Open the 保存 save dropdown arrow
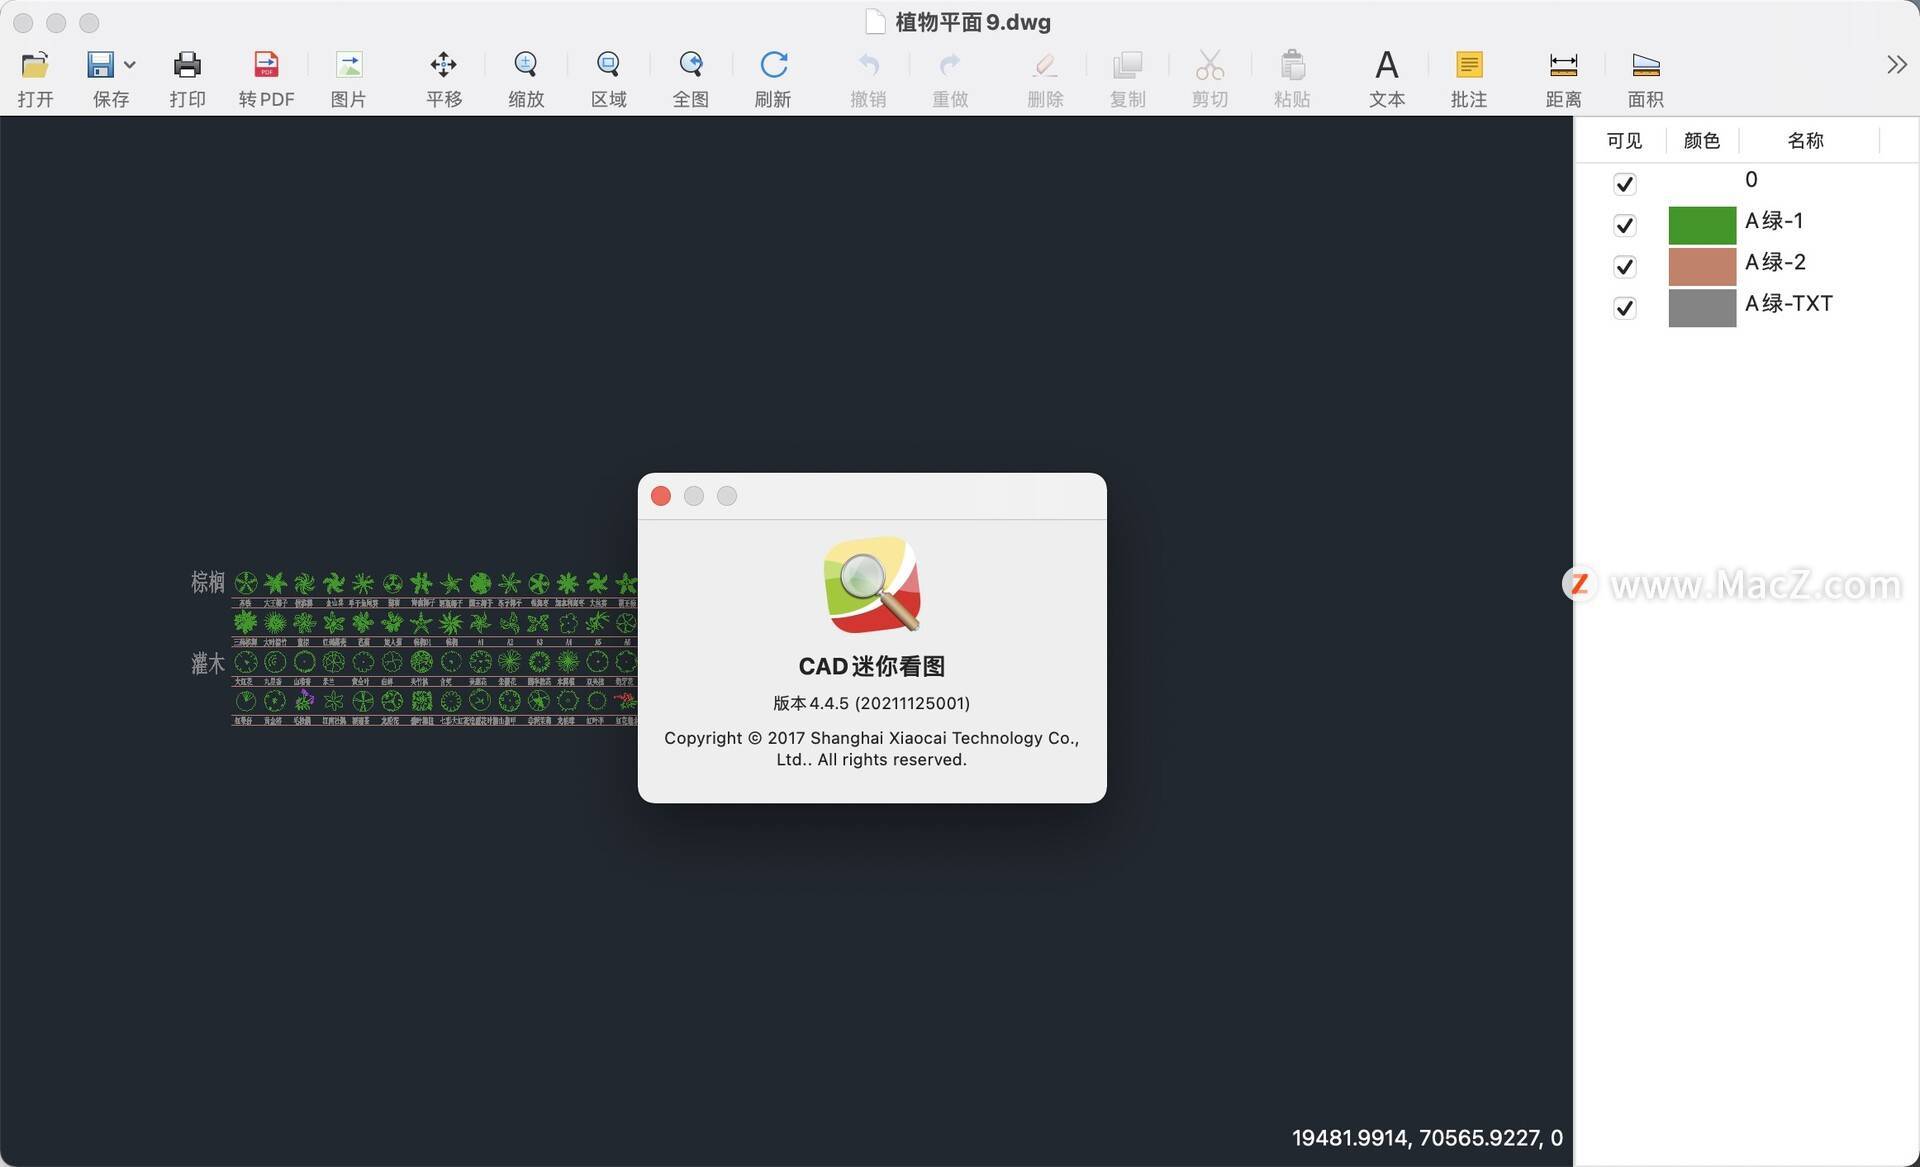Image resolution: width=1920 pixels, height=1167 pixels. pos(129,64)
